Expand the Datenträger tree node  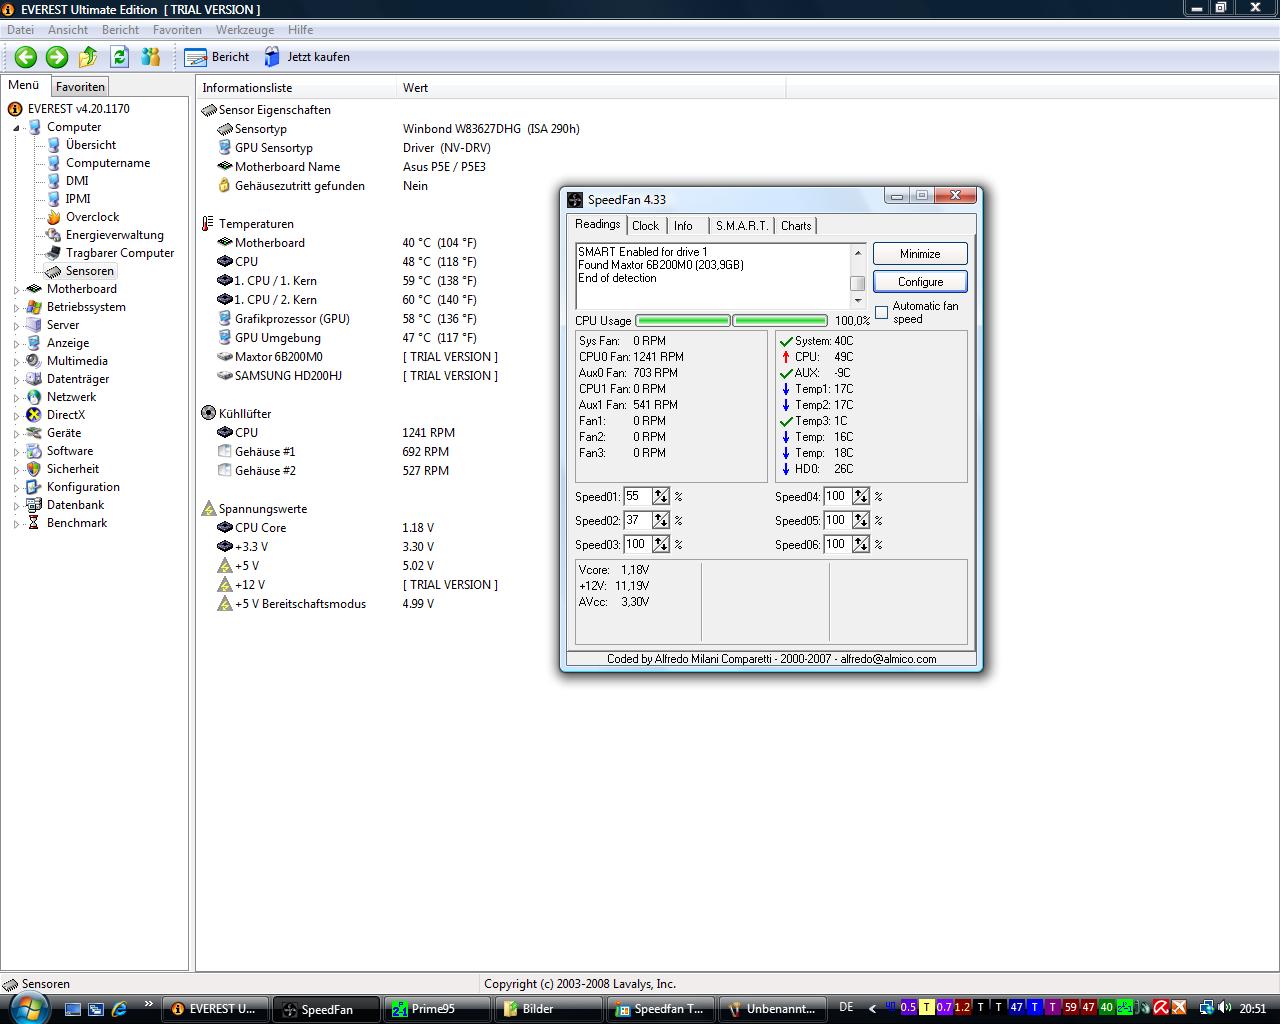(x=17, y=380)
